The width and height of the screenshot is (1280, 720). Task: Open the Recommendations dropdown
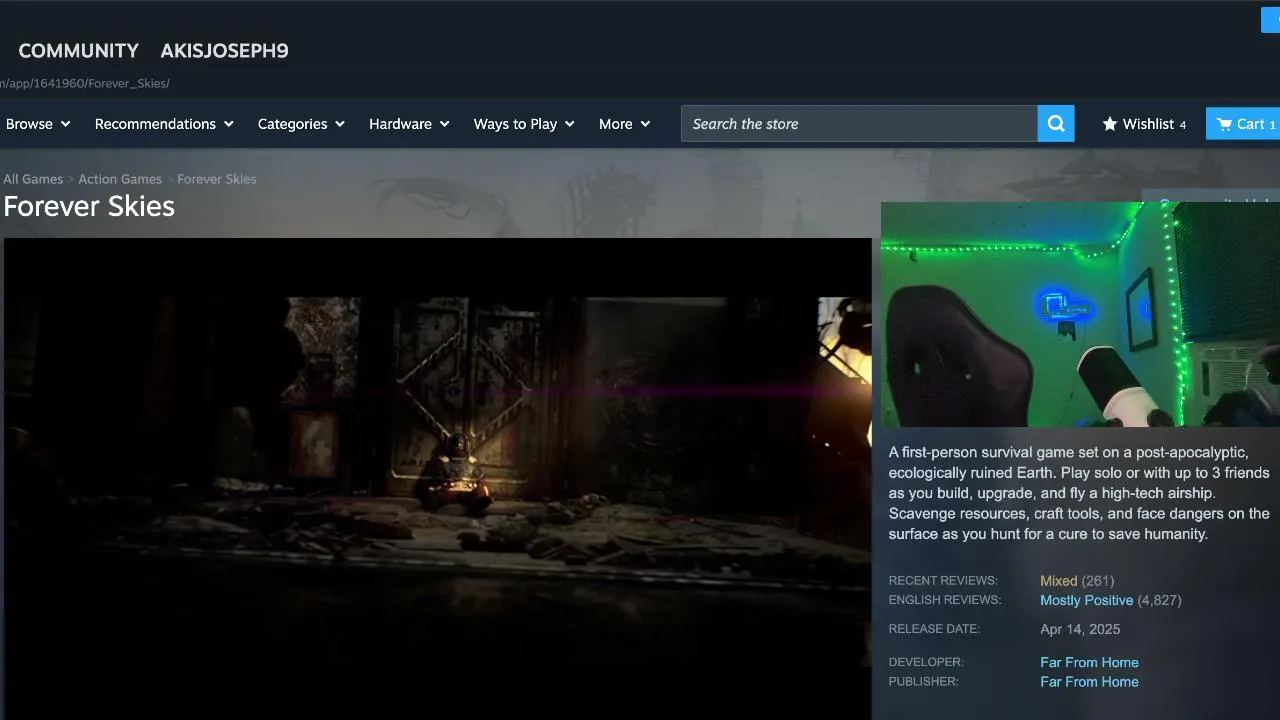(x=164, y=124)
